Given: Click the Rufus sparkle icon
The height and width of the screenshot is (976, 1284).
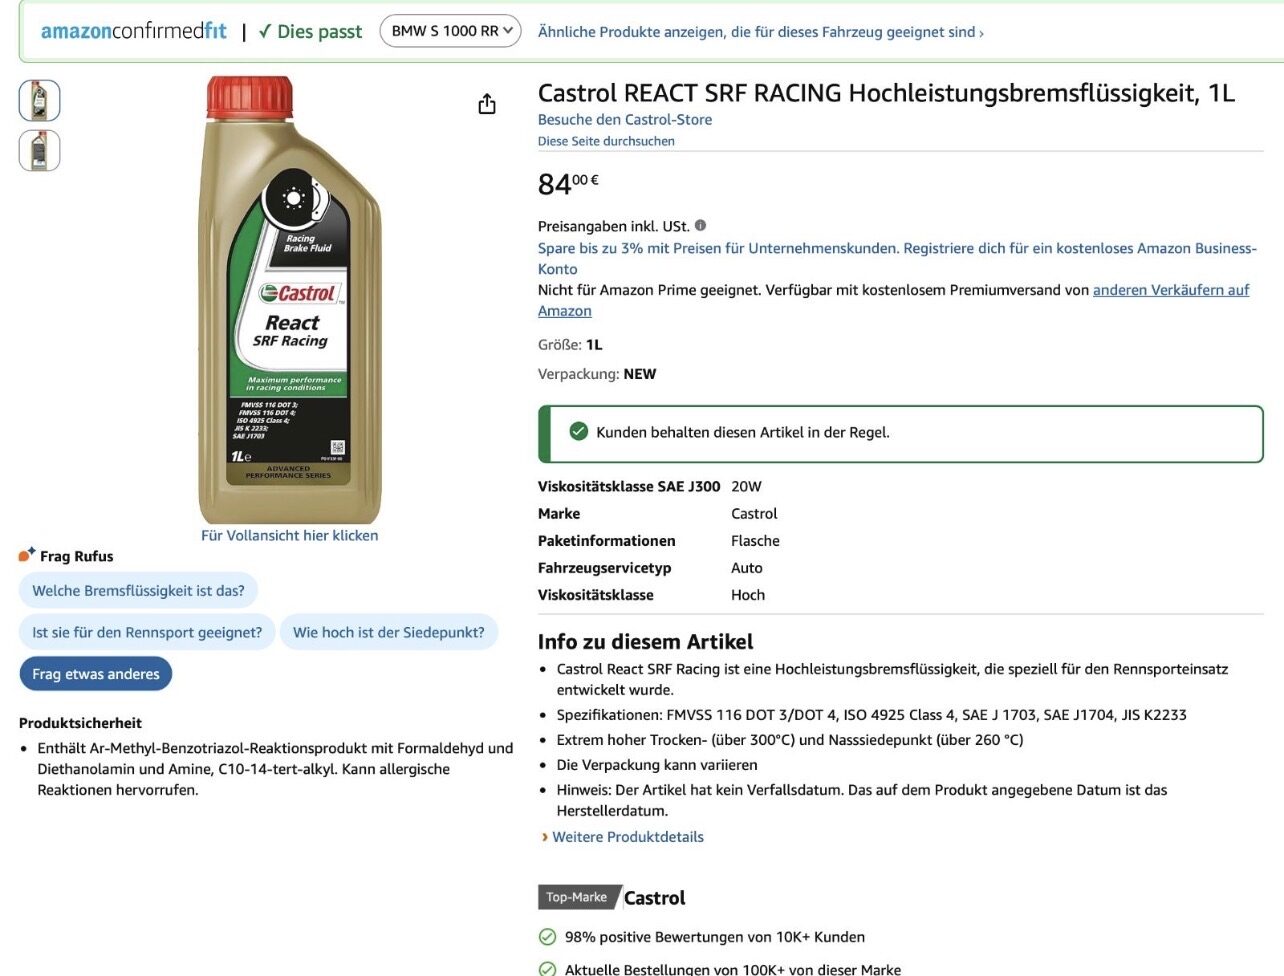Looking at the screenshot, I should click(x=27, y=555).
